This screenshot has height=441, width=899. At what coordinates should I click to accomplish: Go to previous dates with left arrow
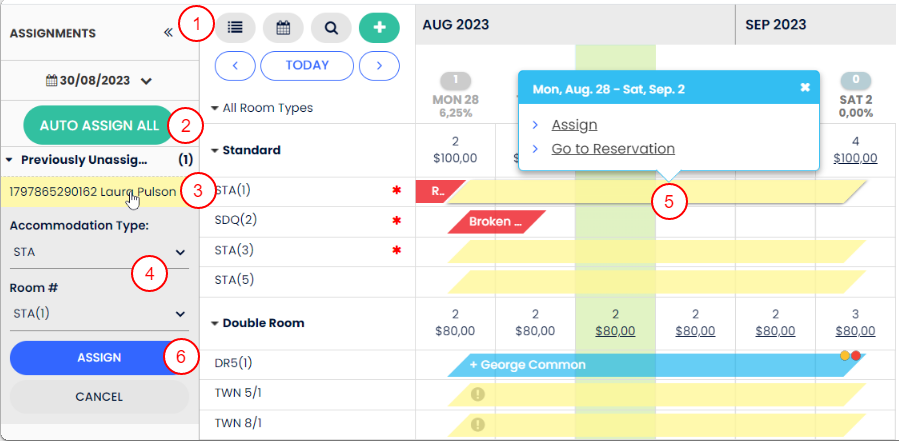(235, 66)
